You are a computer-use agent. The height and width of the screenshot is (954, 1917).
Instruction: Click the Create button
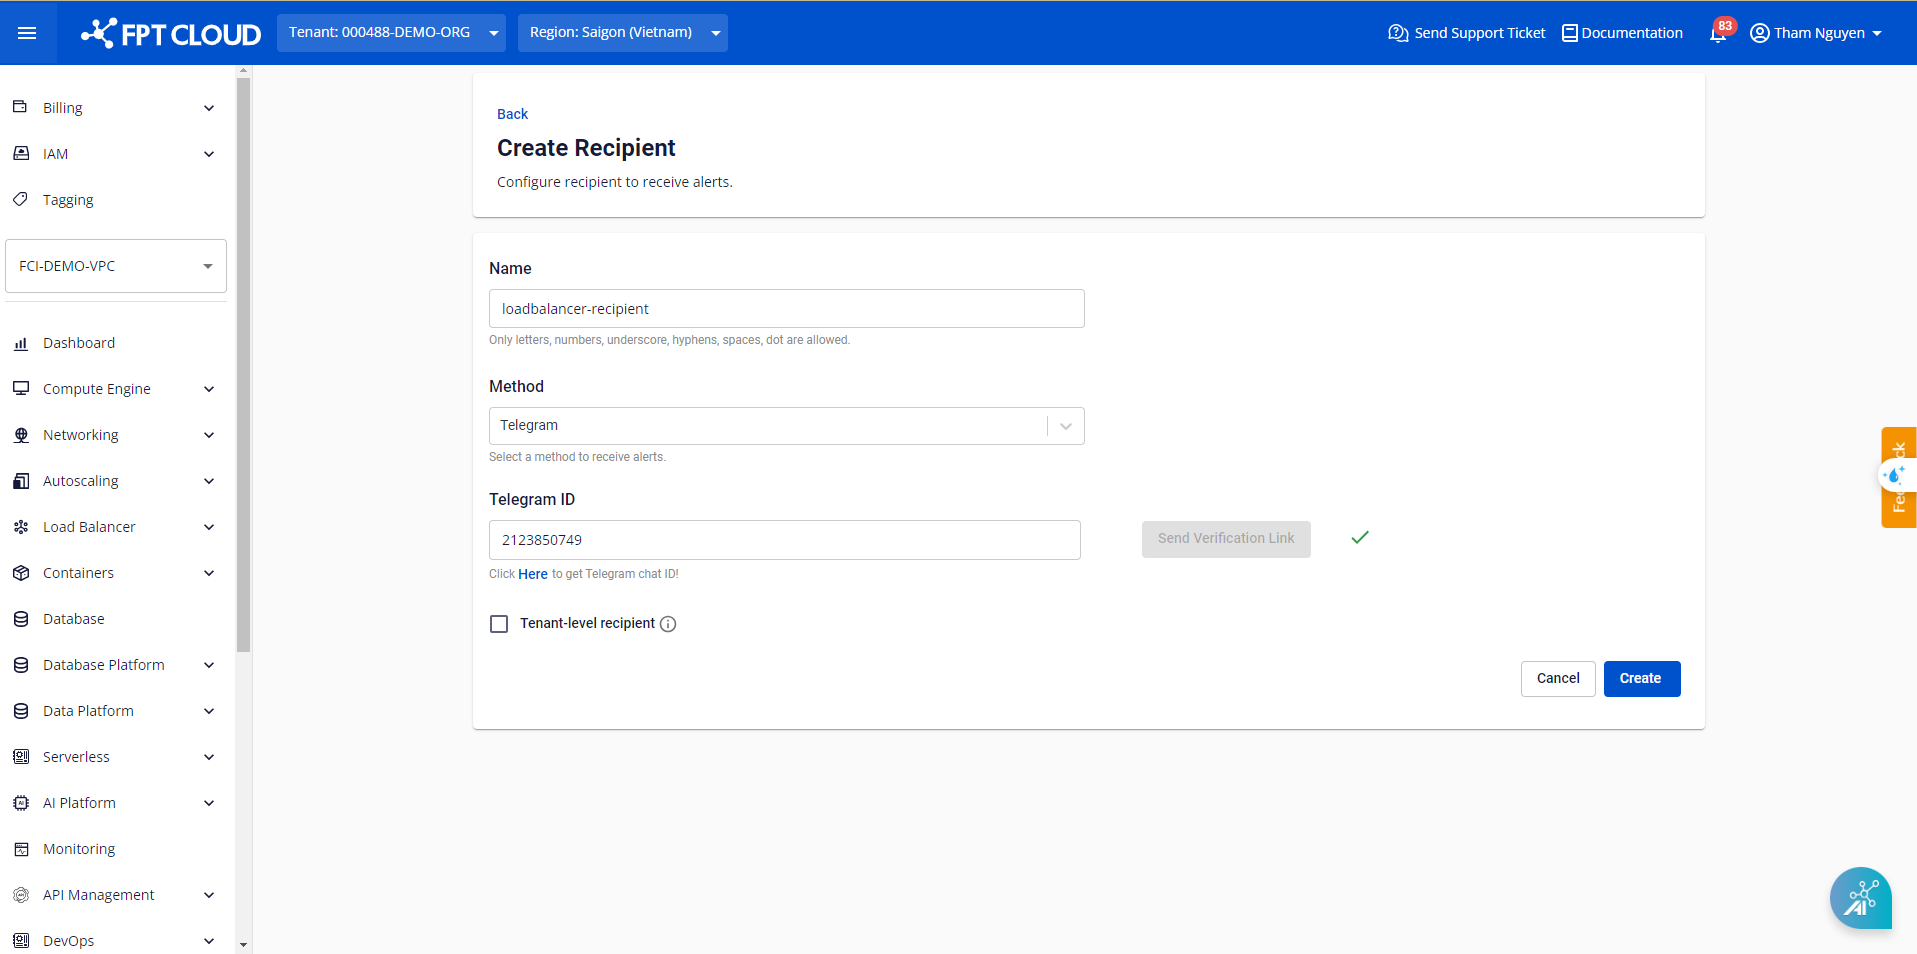coord(1641,679)
